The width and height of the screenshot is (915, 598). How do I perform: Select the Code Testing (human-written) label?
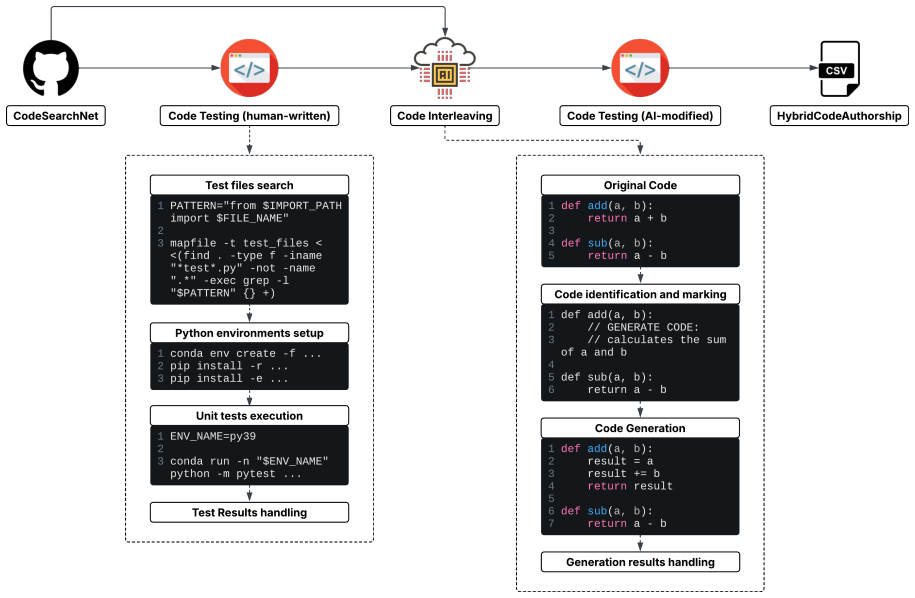coord(249,116)
